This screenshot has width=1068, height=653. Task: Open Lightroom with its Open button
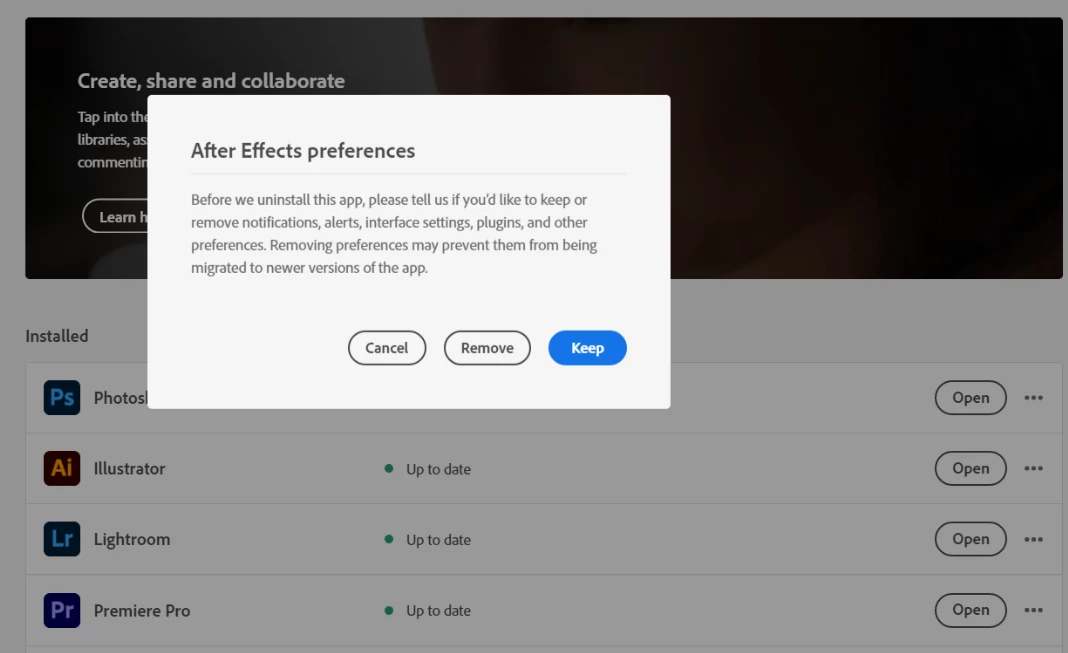[x=971, y=539]
